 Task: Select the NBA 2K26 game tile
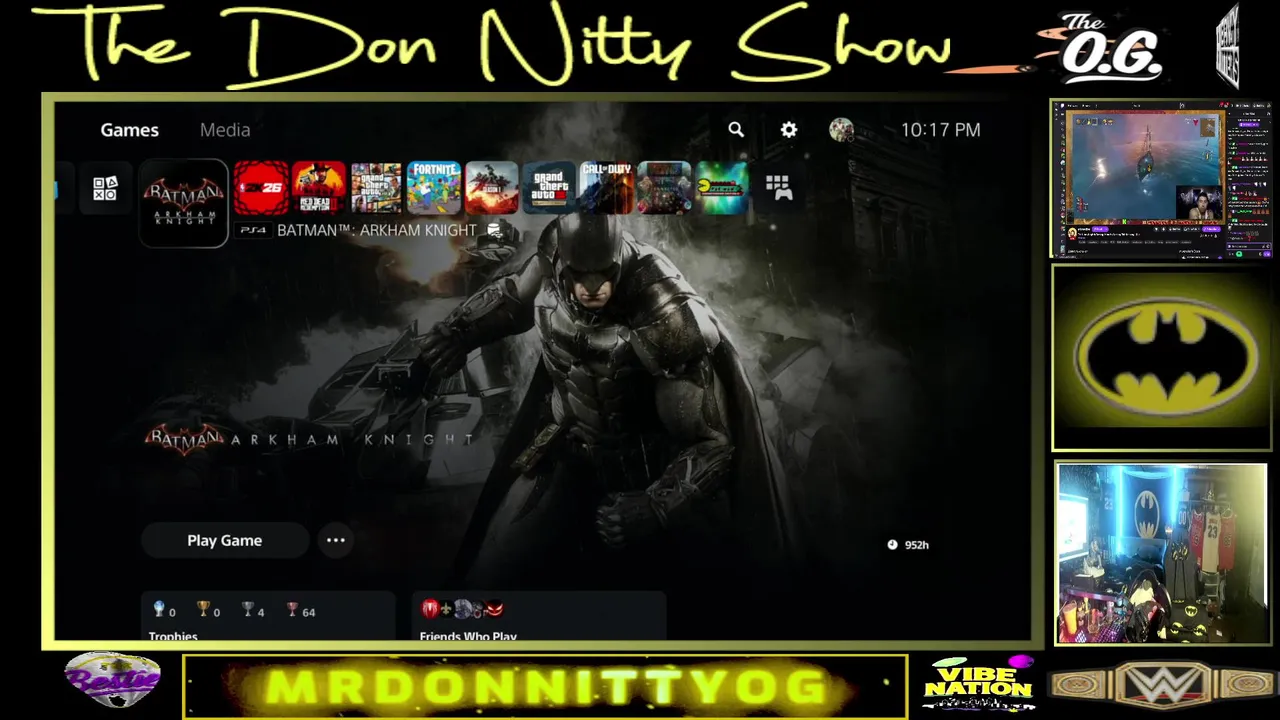coord(261,188)
